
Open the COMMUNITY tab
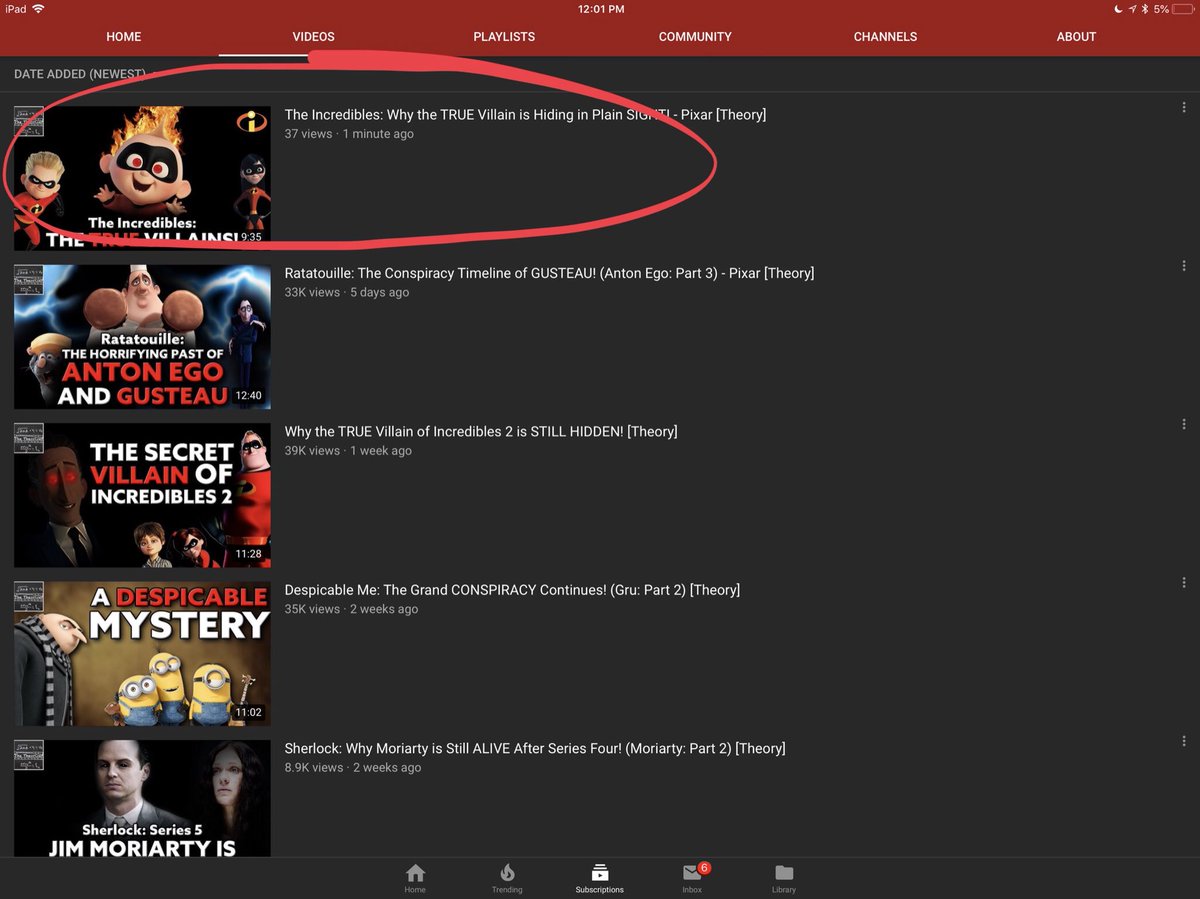[x=695, y=37]
